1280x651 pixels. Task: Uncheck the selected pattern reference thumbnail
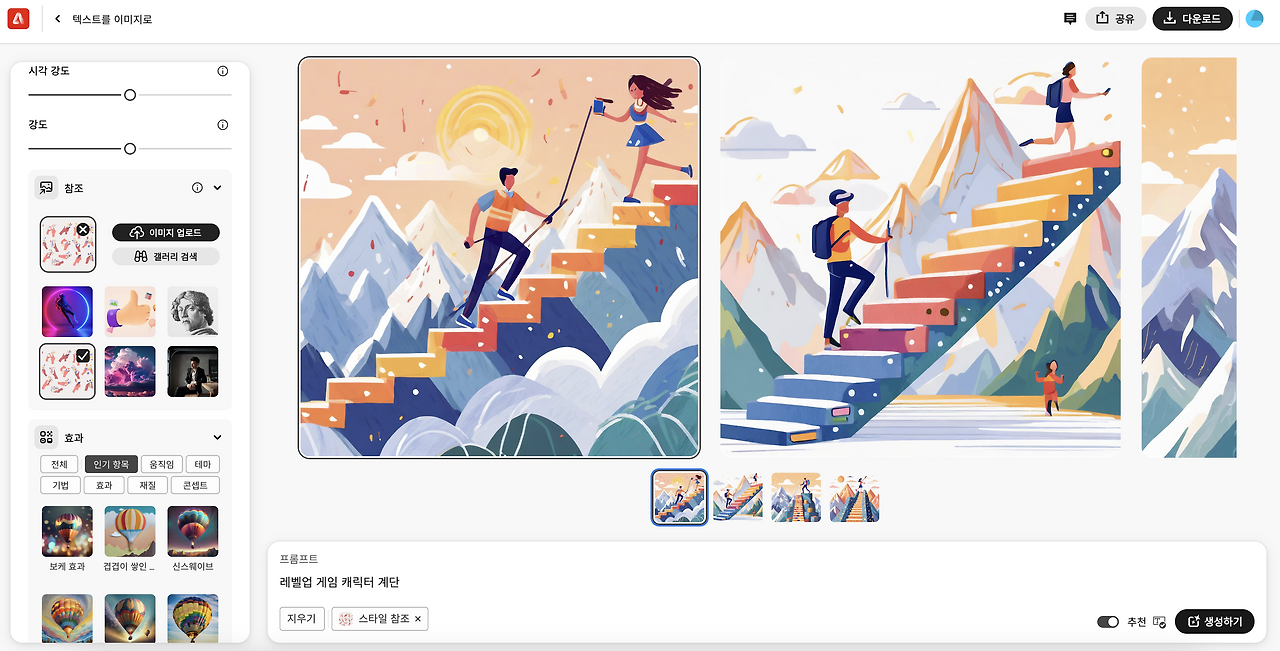click(83, 356)
